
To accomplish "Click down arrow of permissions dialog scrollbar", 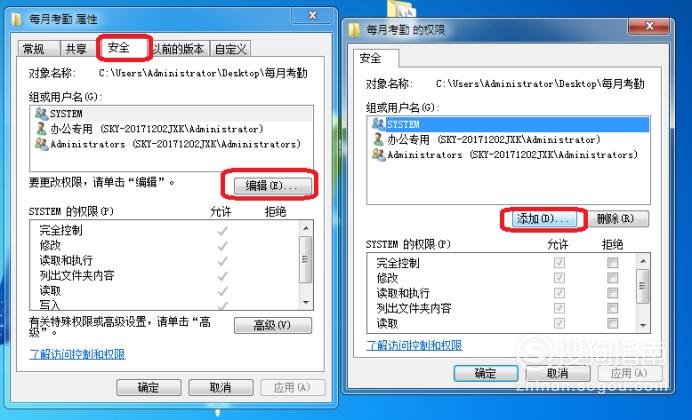I will click(643, 326).
